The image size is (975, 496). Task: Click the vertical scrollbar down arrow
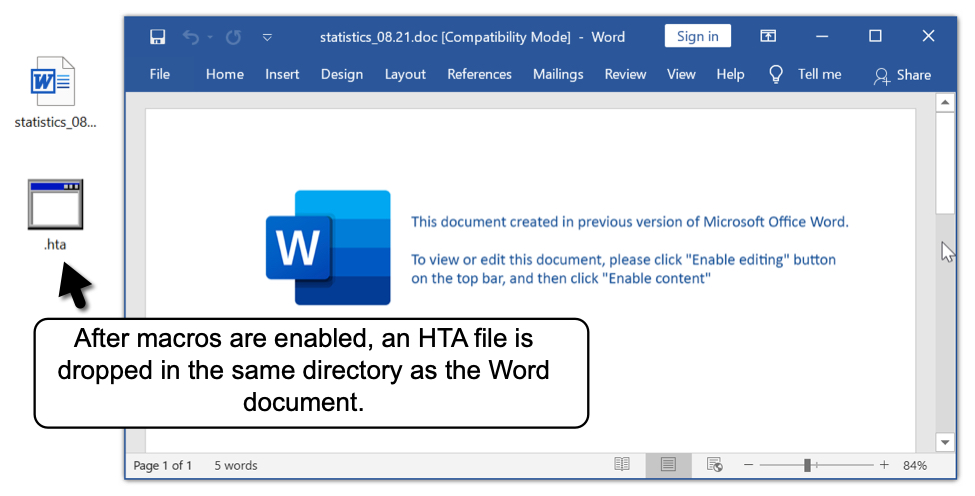click(945, 441)
